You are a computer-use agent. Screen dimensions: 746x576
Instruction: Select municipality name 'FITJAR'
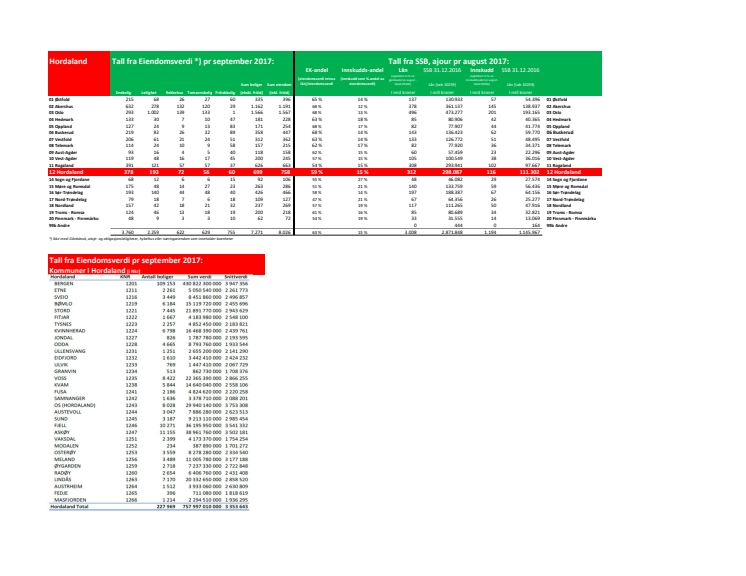(x=62, y=317)
